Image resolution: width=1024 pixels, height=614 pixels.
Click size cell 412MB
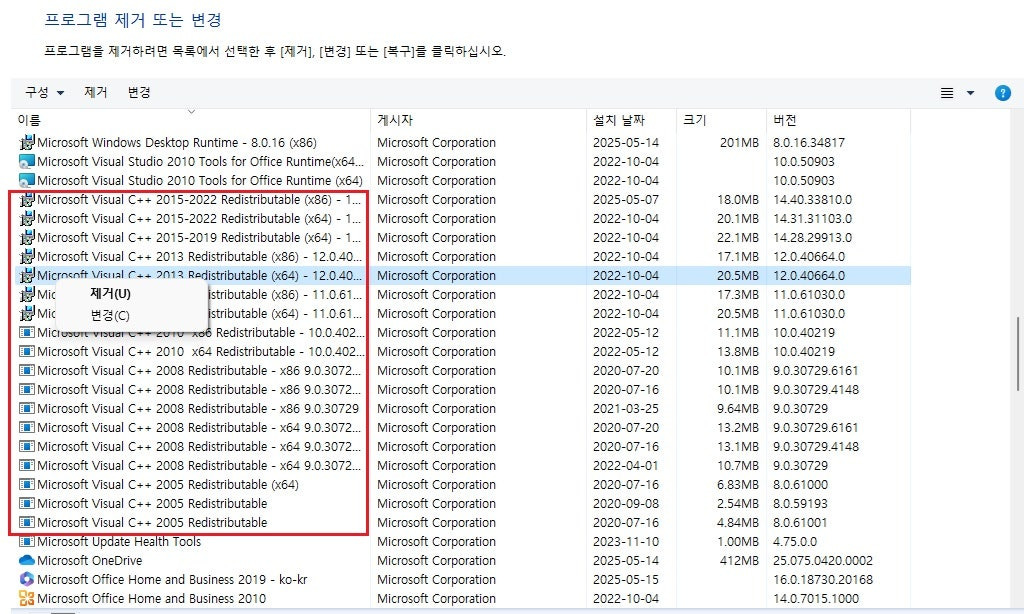(739, 560)
